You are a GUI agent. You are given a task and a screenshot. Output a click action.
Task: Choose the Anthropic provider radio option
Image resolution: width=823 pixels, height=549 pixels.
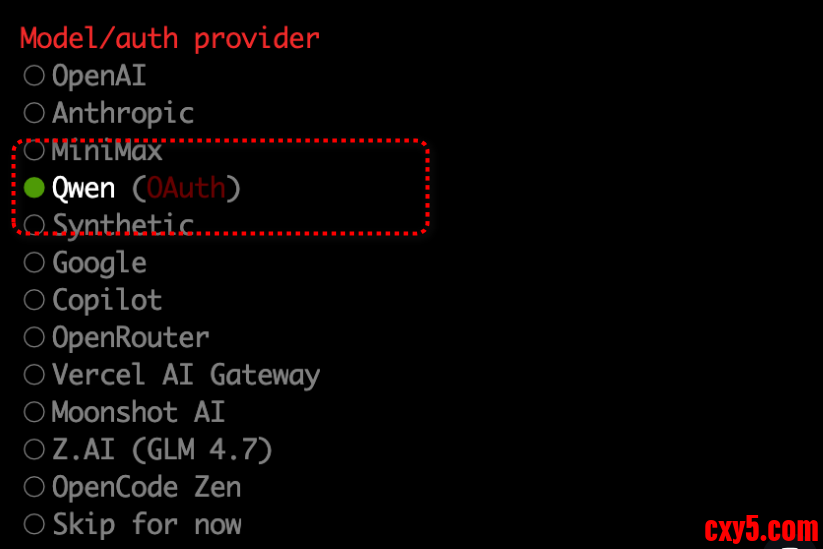[34, 113]
